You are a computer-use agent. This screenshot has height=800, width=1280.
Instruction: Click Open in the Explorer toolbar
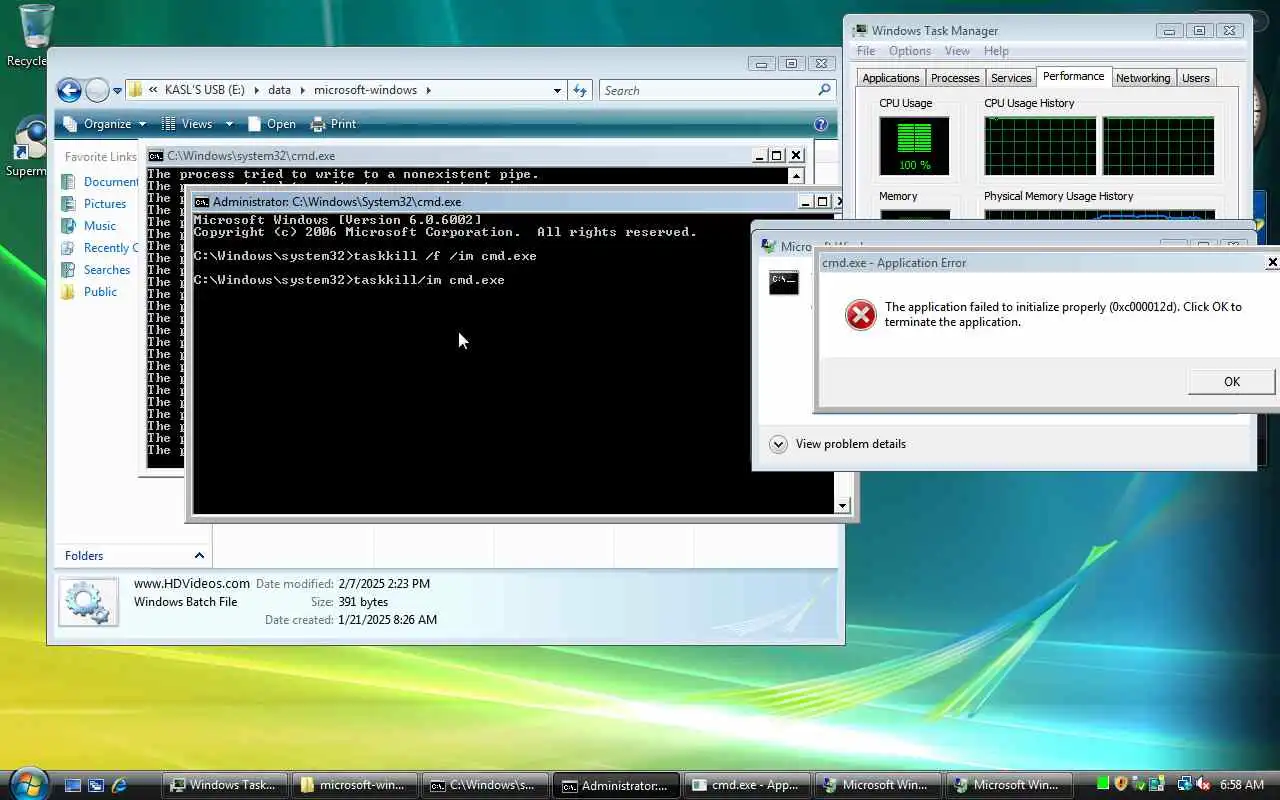tap(271, 124)
